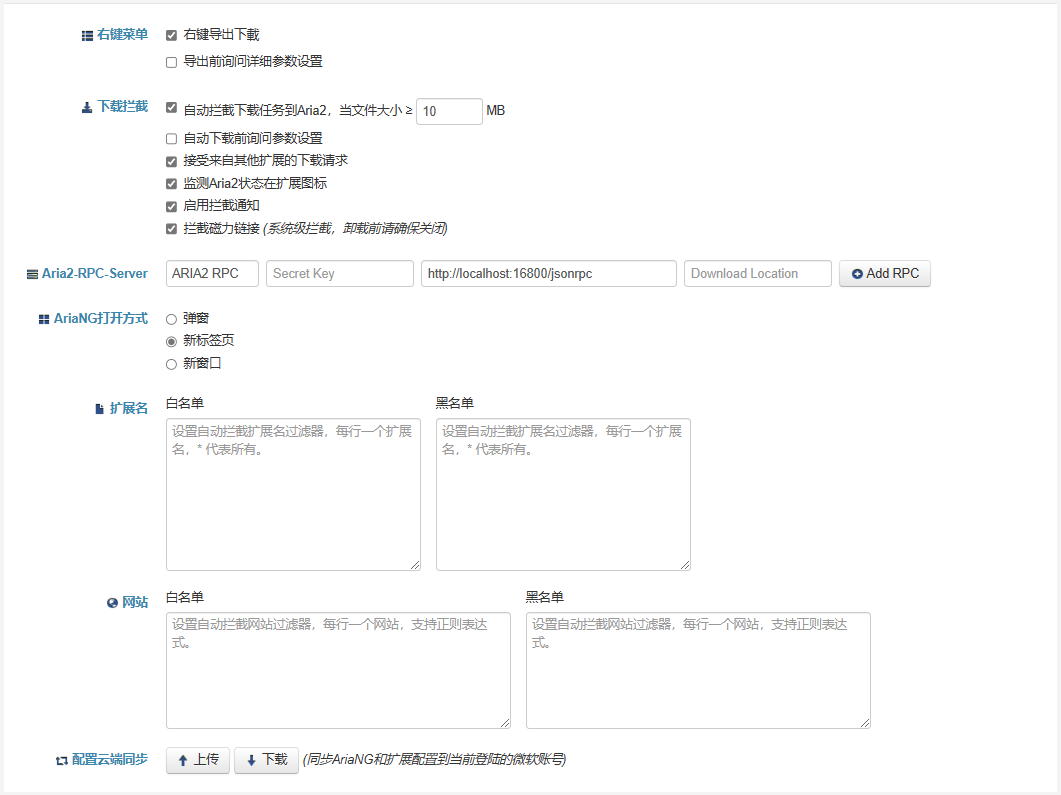Uncheck the 右键导出下载 checkbox
This screenshot has width=1061, height=795.
pos(171,35)
